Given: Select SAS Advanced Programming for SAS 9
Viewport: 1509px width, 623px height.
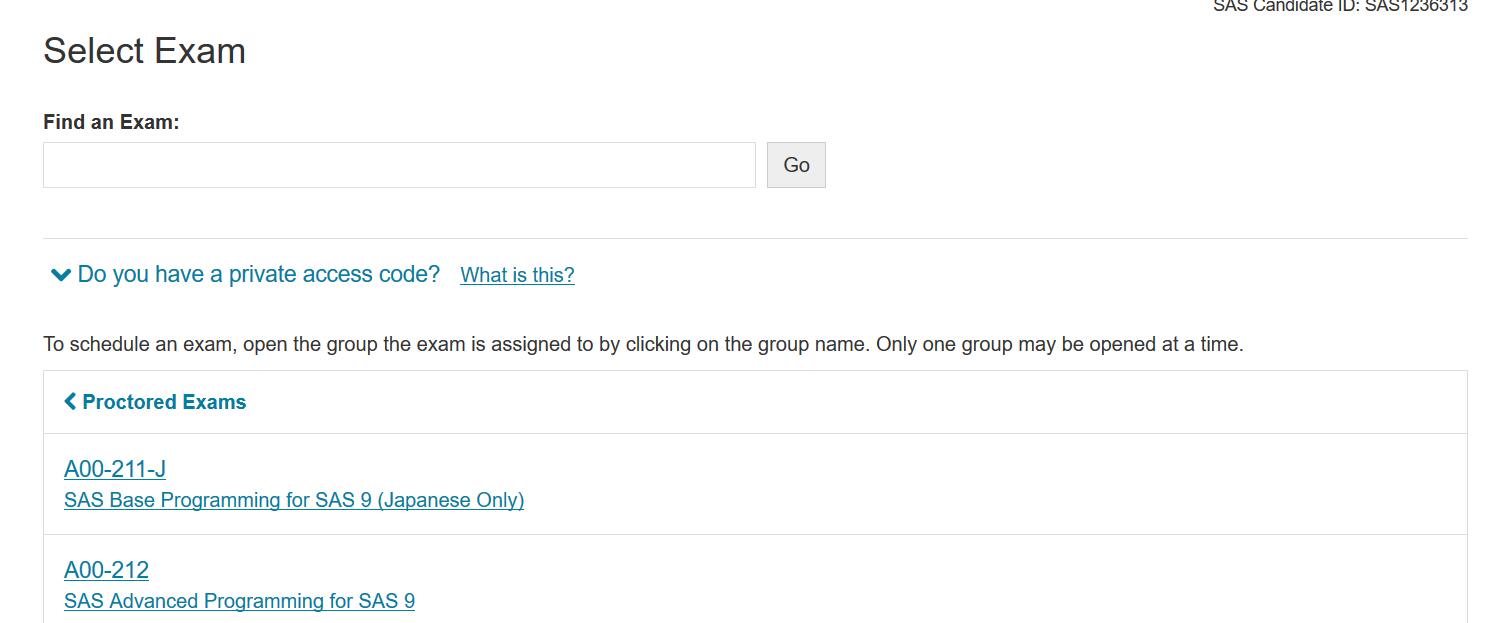Looking at the screenshot, I should click(239, 601).
